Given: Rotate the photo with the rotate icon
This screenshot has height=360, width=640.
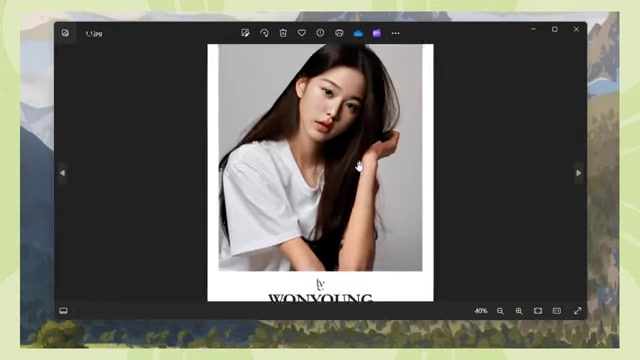Looking at the screenshot, I should click(x=264, y=33).
